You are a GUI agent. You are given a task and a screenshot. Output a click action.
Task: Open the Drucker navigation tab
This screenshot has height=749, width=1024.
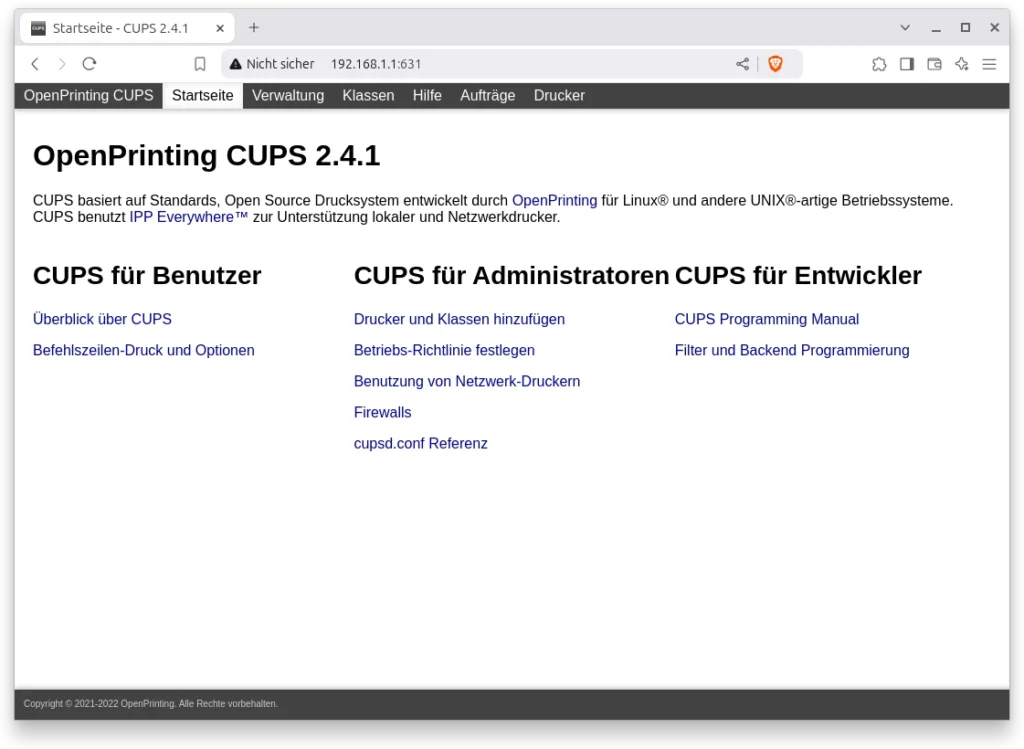tap(559, 96)
